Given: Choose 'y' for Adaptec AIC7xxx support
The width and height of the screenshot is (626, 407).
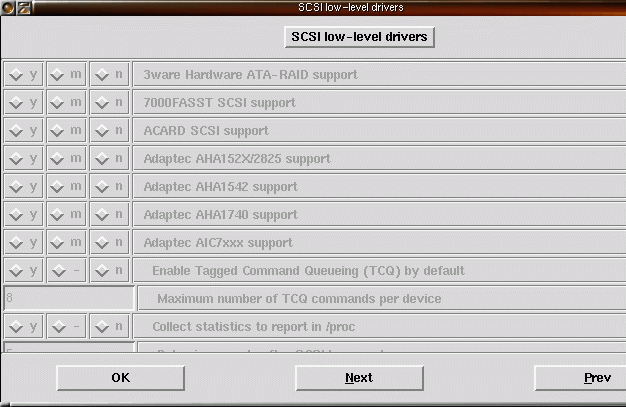Looking at the screenshot, I should (23, 242).
